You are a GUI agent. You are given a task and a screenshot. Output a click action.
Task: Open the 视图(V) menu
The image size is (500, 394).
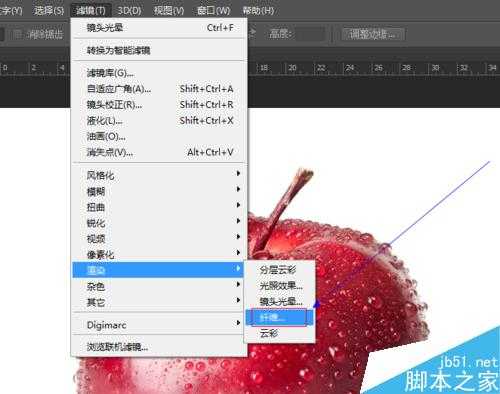tap(169, 10)
